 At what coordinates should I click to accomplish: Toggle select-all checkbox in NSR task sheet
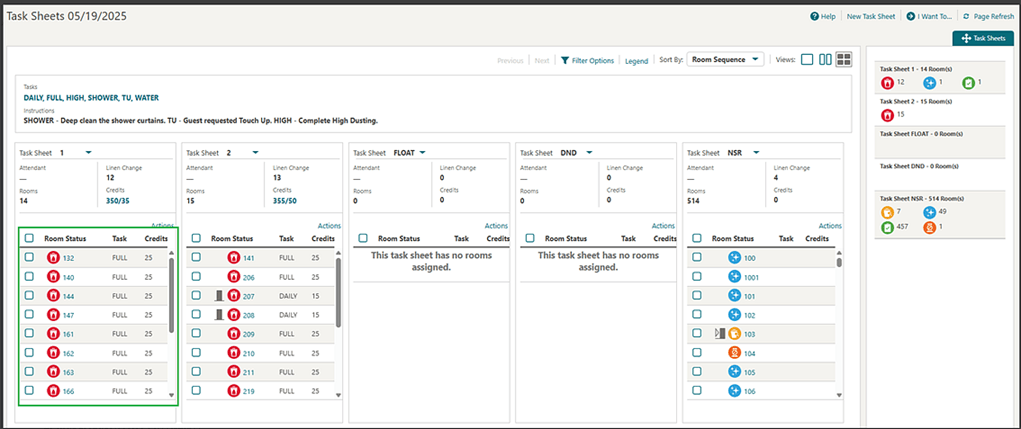pos(696,239)
